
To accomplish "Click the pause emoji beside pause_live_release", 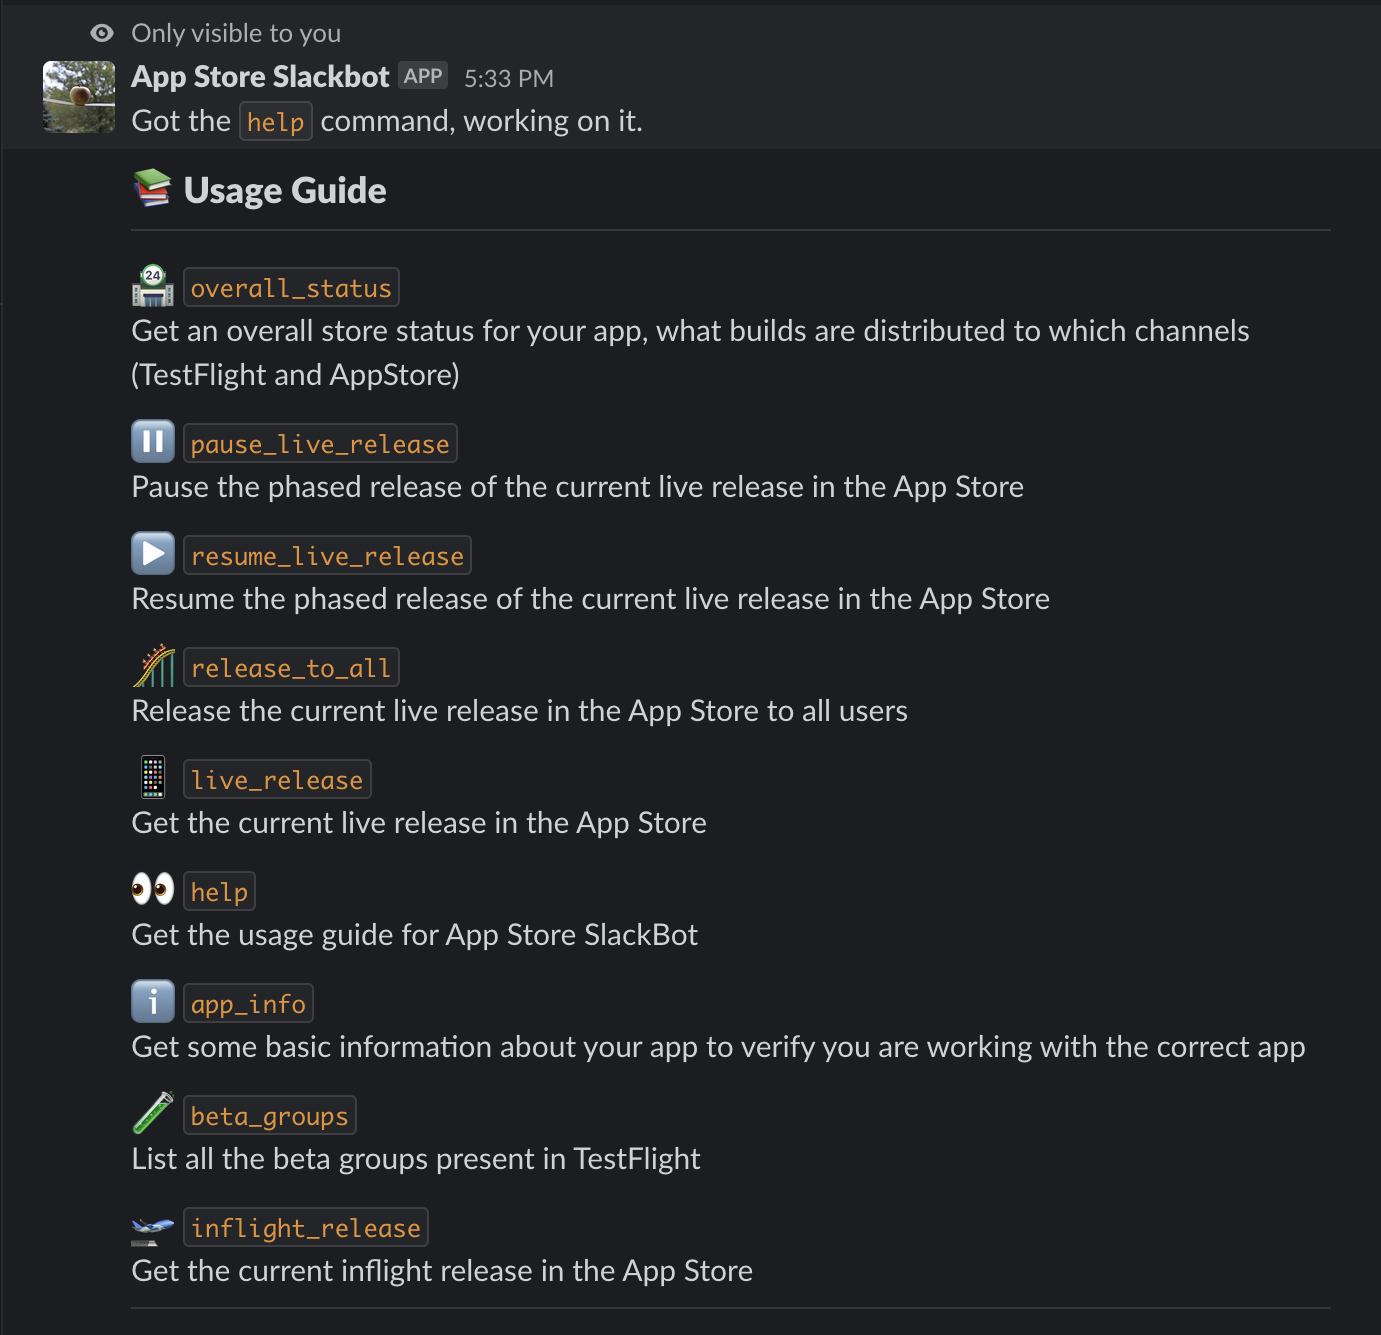I will click(x=152, y=440).
